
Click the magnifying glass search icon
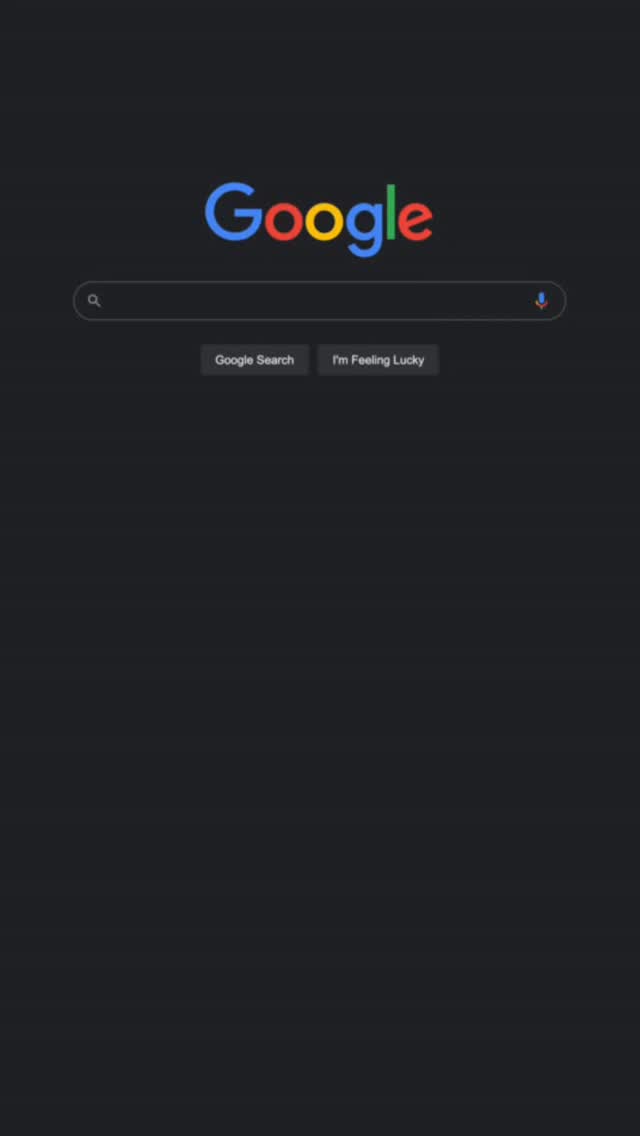coord(94,301)
